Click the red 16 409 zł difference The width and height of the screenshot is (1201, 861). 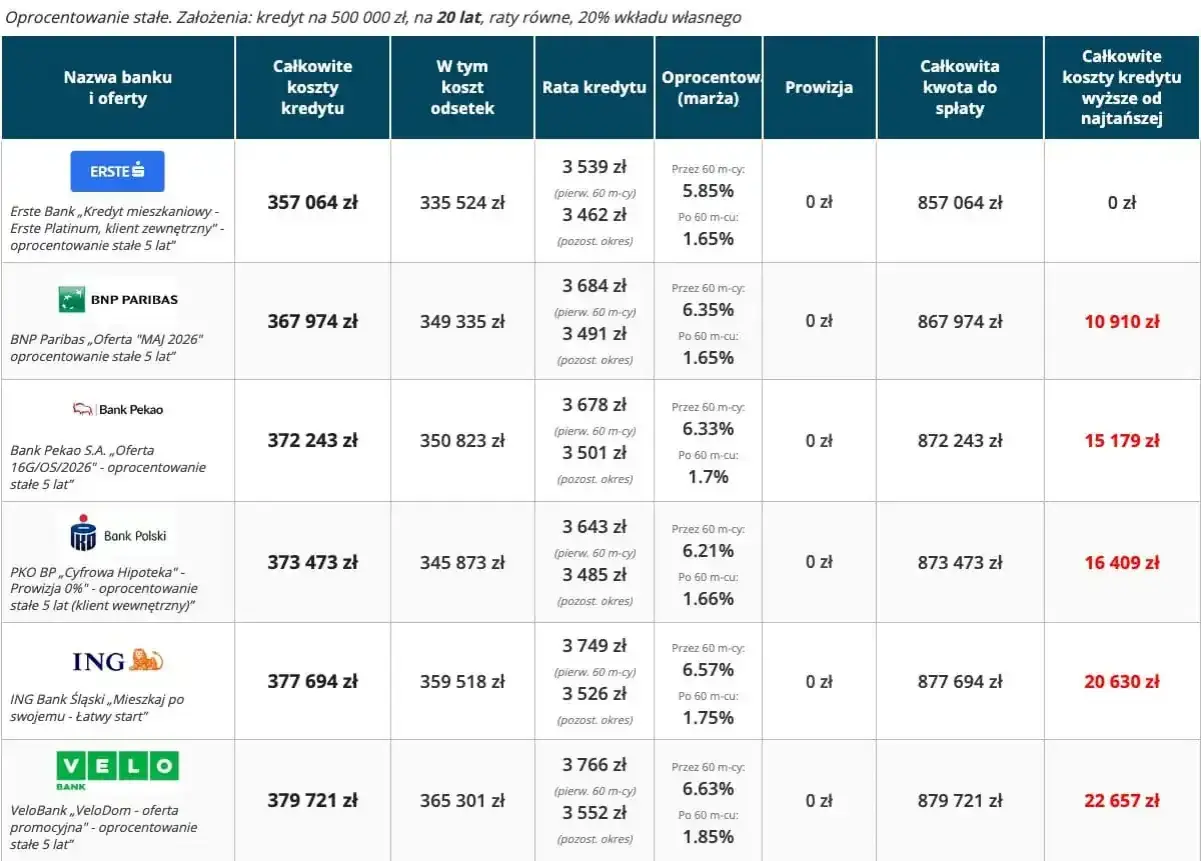pos(1122,562)
